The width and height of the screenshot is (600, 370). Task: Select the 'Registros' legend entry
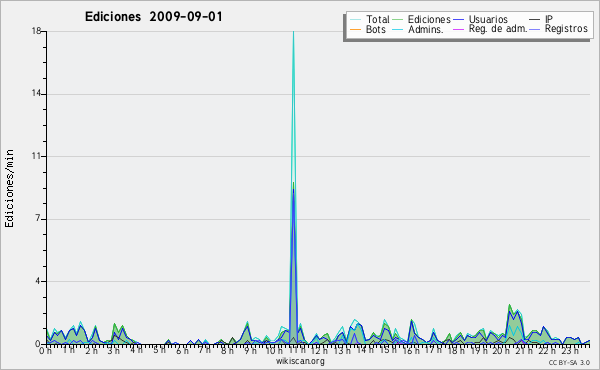point(566,29)
